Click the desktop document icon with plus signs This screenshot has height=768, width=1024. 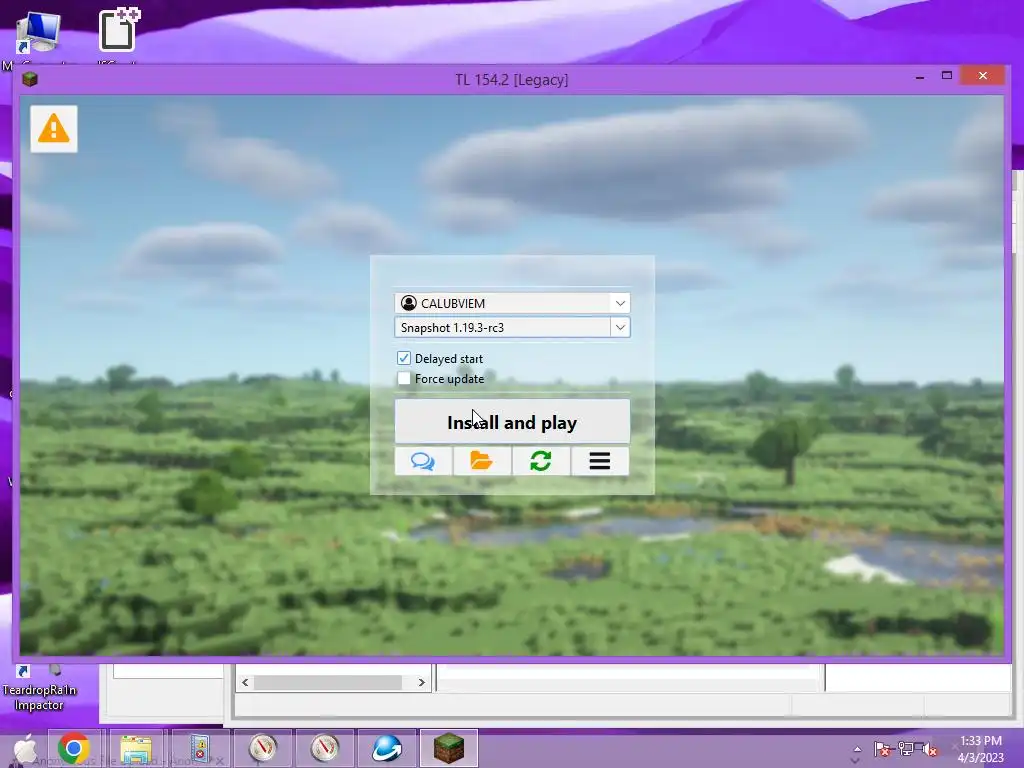[x=118, y=29]
